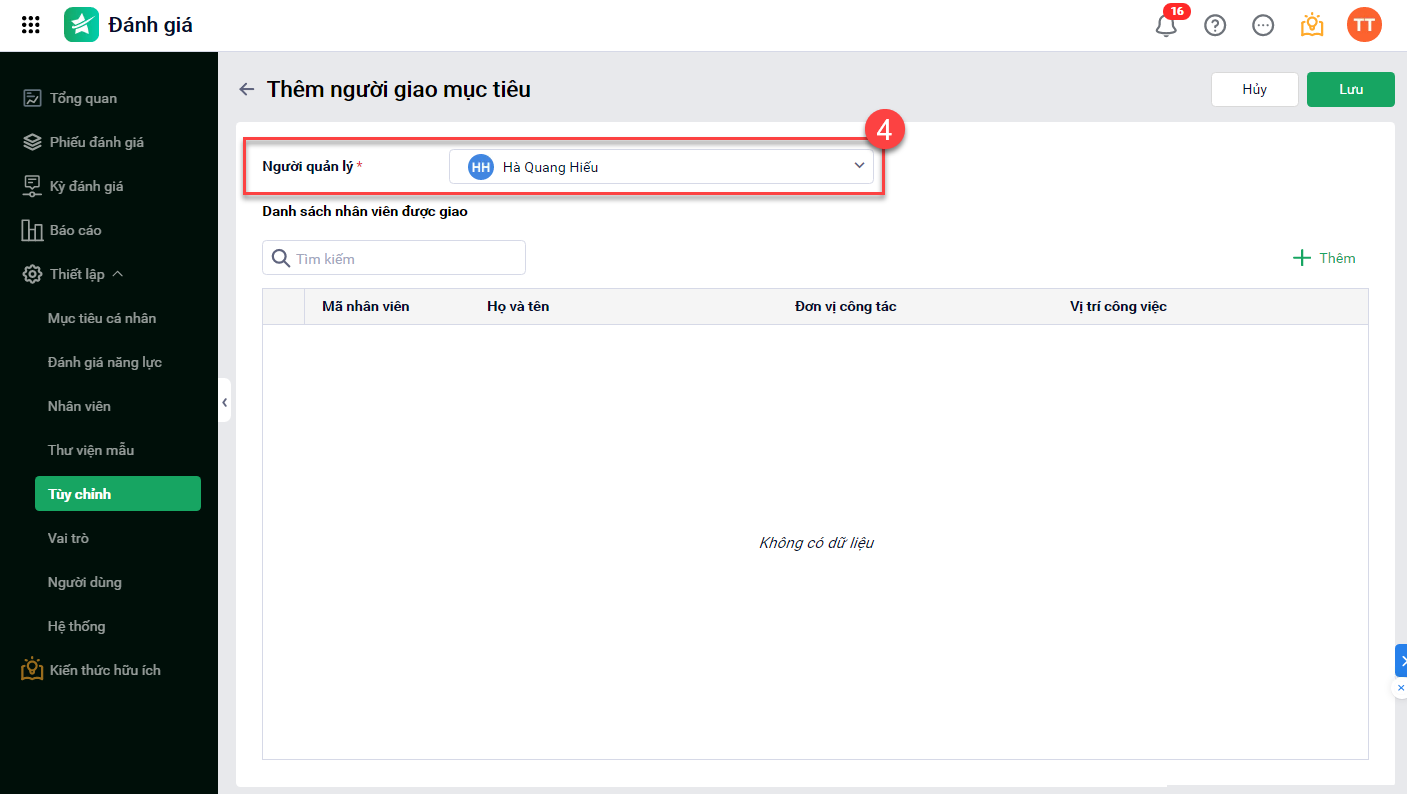
Task: Click the Họ và tên column header
Action: pos(518,306)
